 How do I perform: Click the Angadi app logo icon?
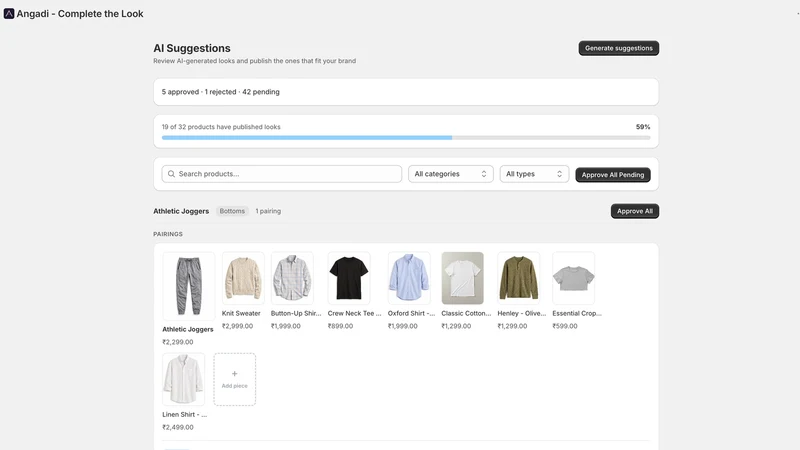(x=9, y=14)
